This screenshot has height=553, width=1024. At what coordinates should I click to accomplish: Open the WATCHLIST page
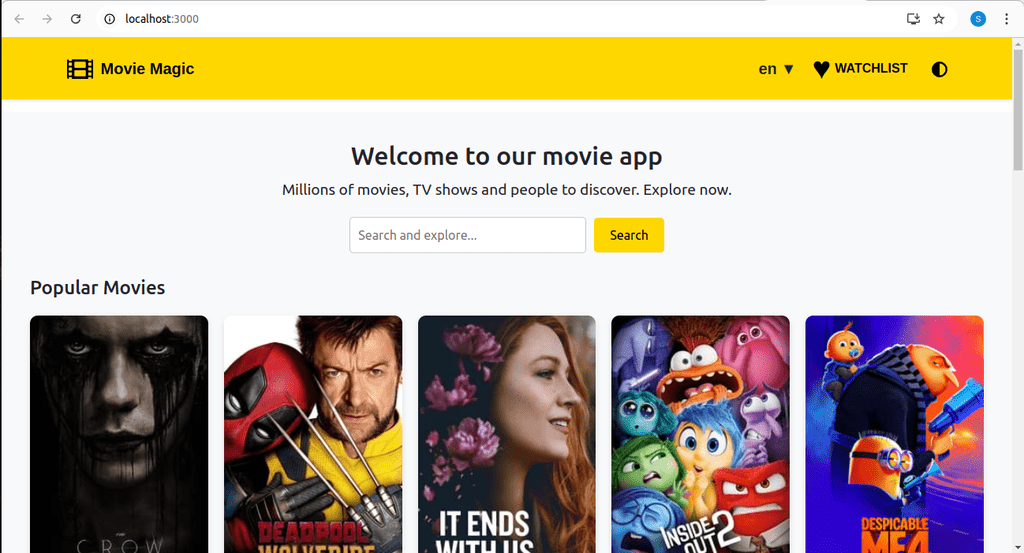[x=871, y=68]
